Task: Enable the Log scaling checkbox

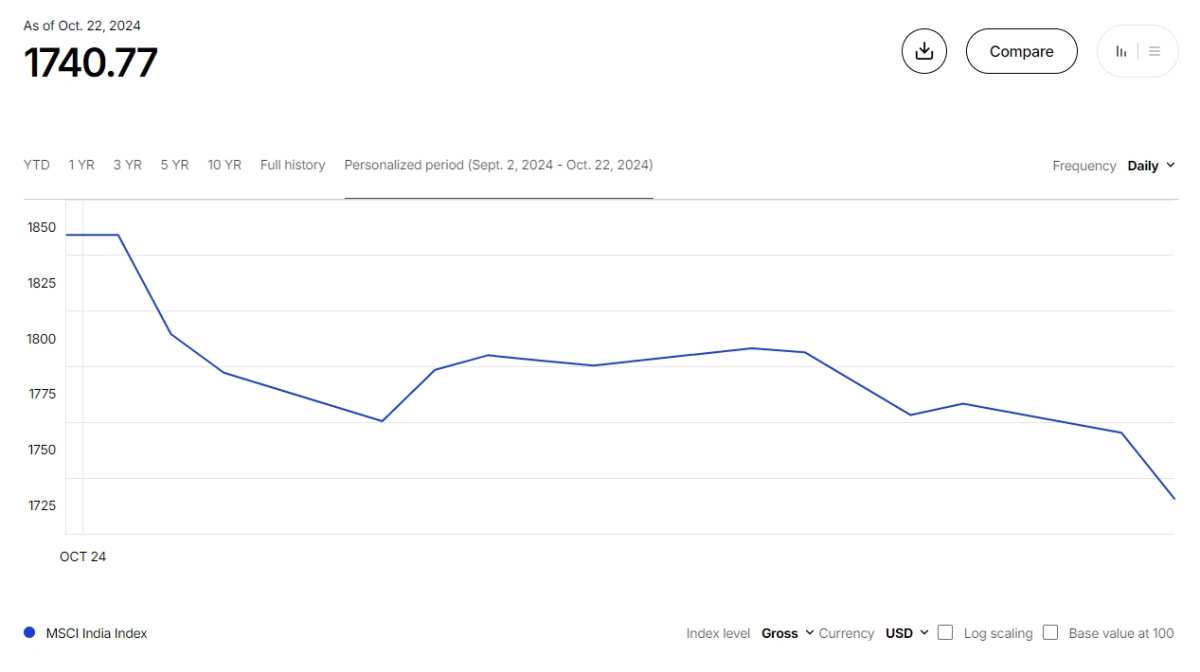Action: (x=945, y=632)
